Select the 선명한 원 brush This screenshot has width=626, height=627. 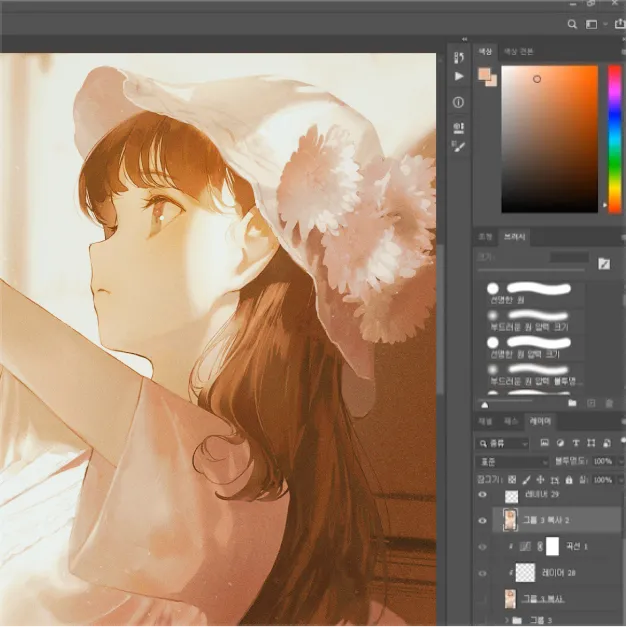(x=533, y=293)
